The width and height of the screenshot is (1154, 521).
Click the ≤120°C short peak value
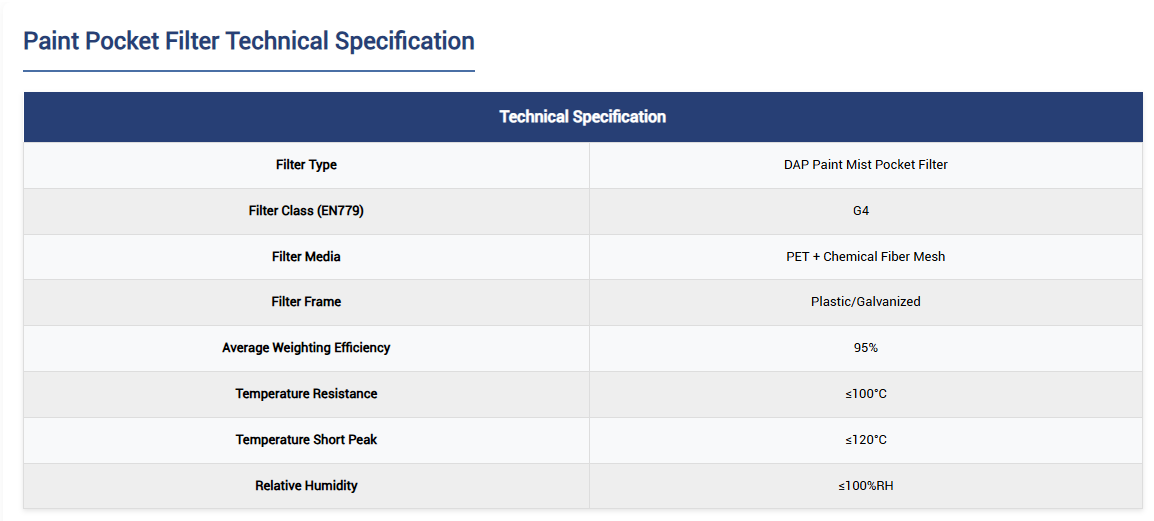[x=865, y=440]
